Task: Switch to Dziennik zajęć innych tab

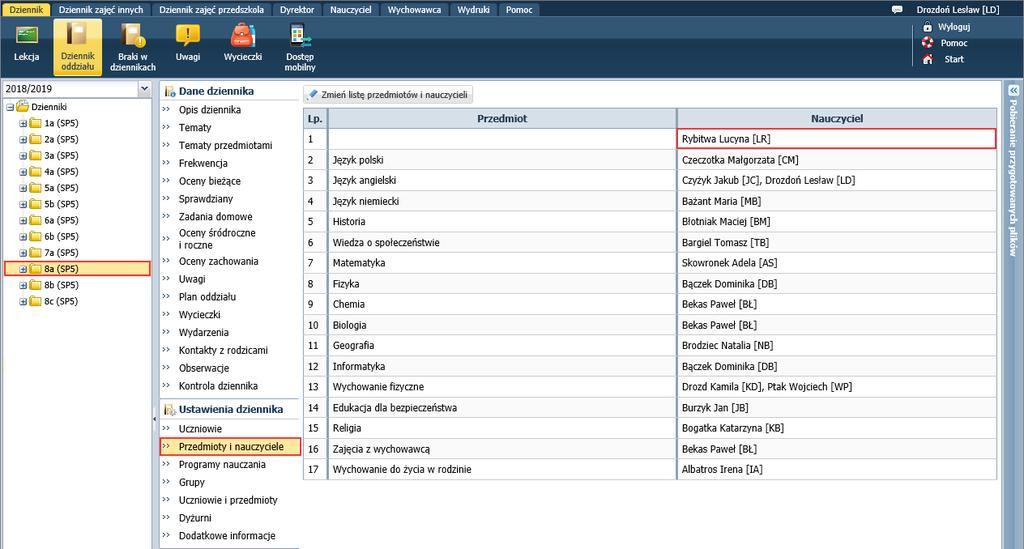Action: coord(101,10)
